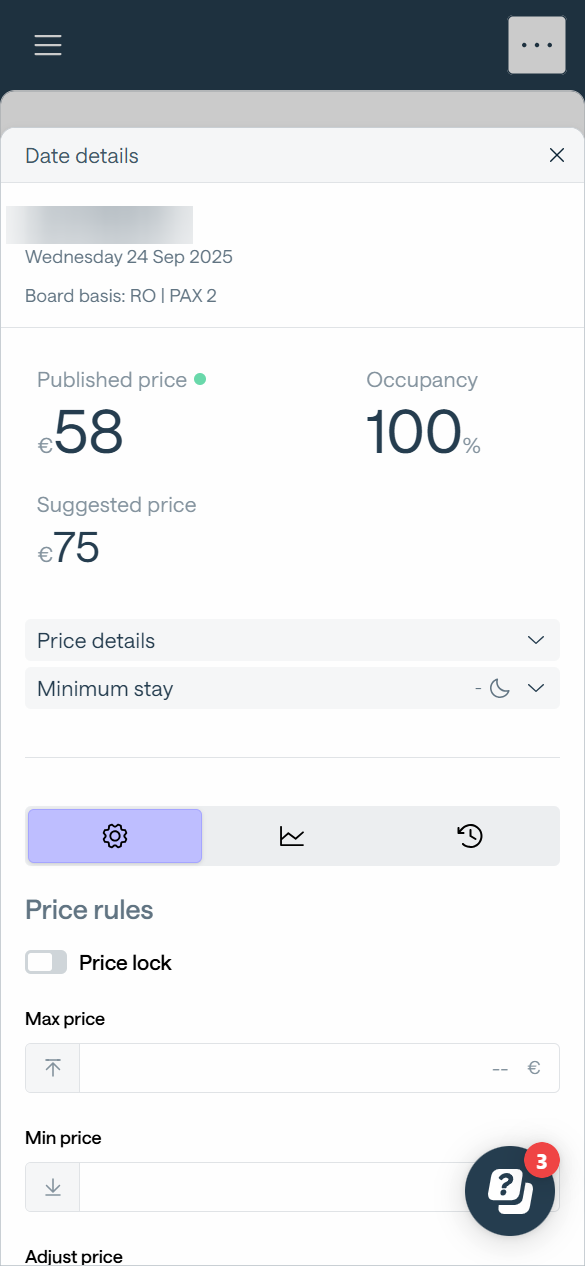Expand the Price details section
This screenshot has width=585, height=1266.
292,640
